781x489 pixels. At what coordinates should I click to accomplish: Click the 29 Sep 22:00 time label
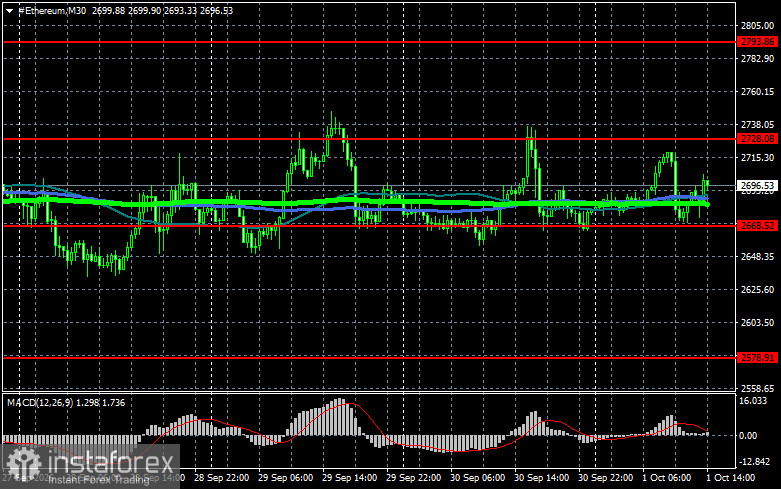point(413,478)
